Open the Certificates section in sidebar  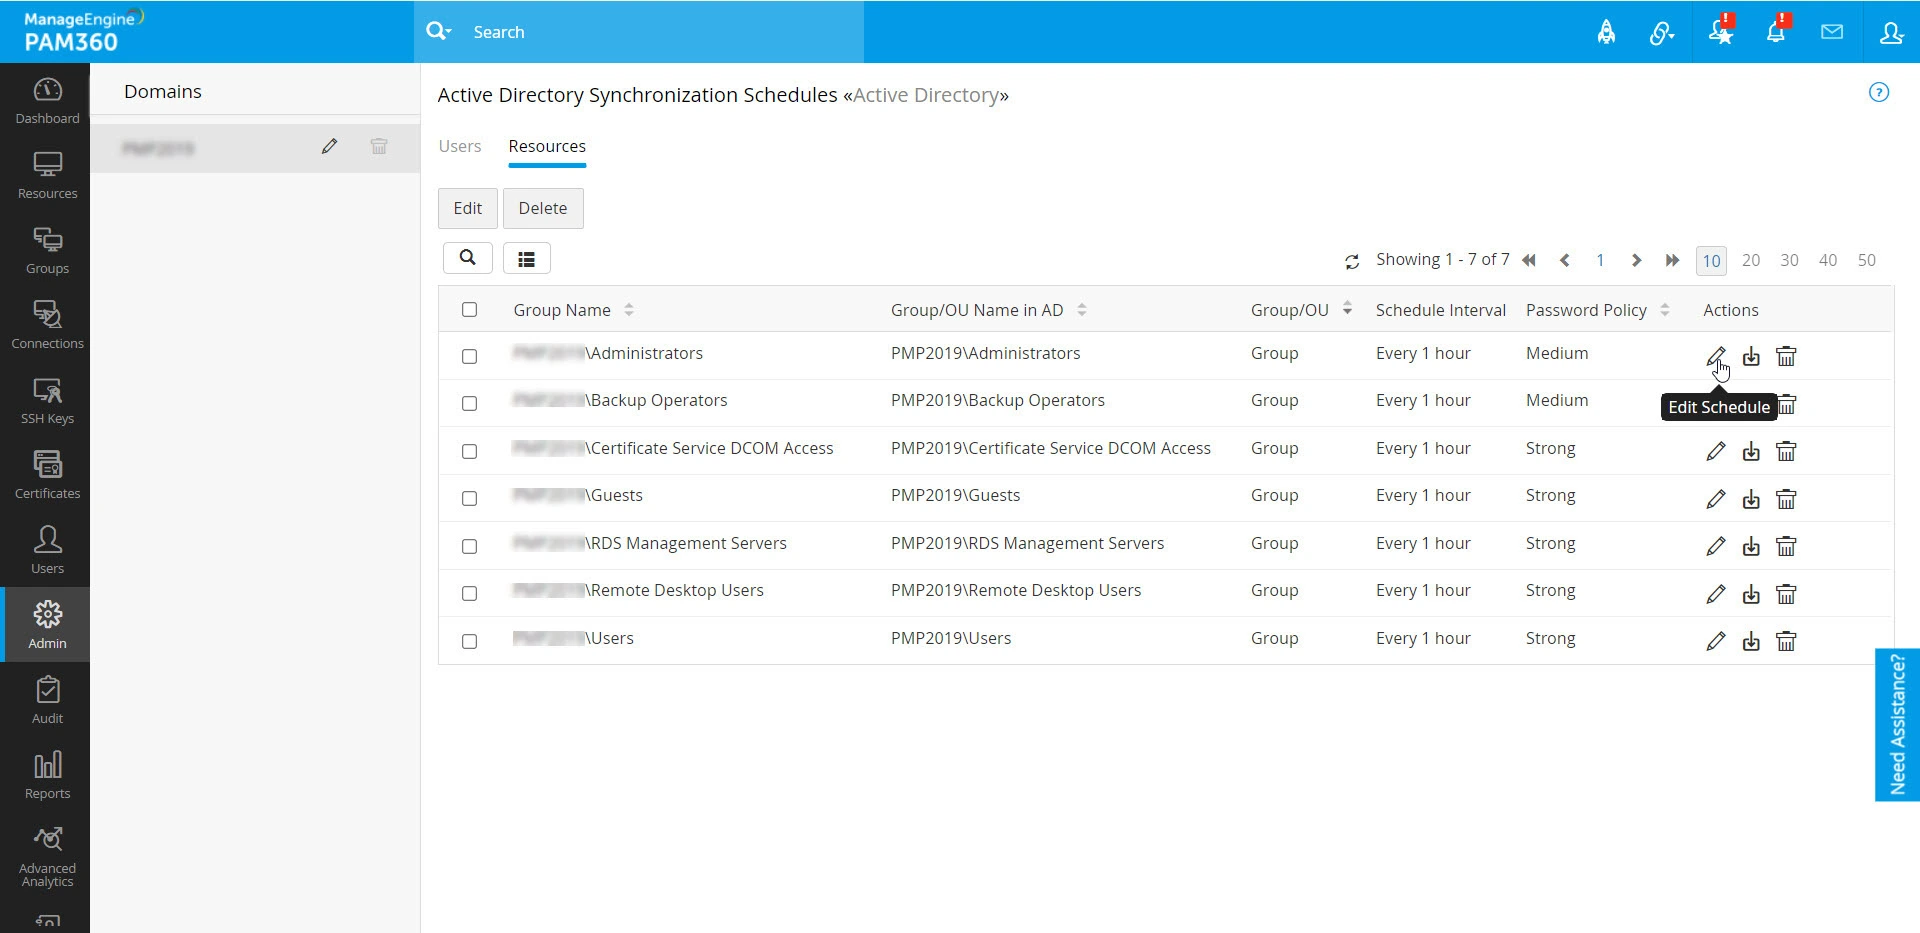click(46, 472)
